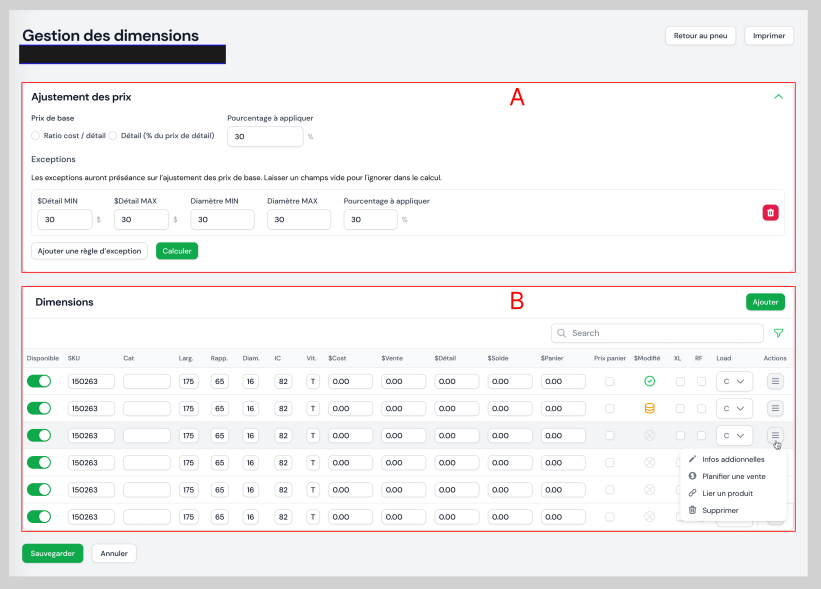Check the Prix panier box in the last row
Viewport: 821px width, 589px height.
609,517
